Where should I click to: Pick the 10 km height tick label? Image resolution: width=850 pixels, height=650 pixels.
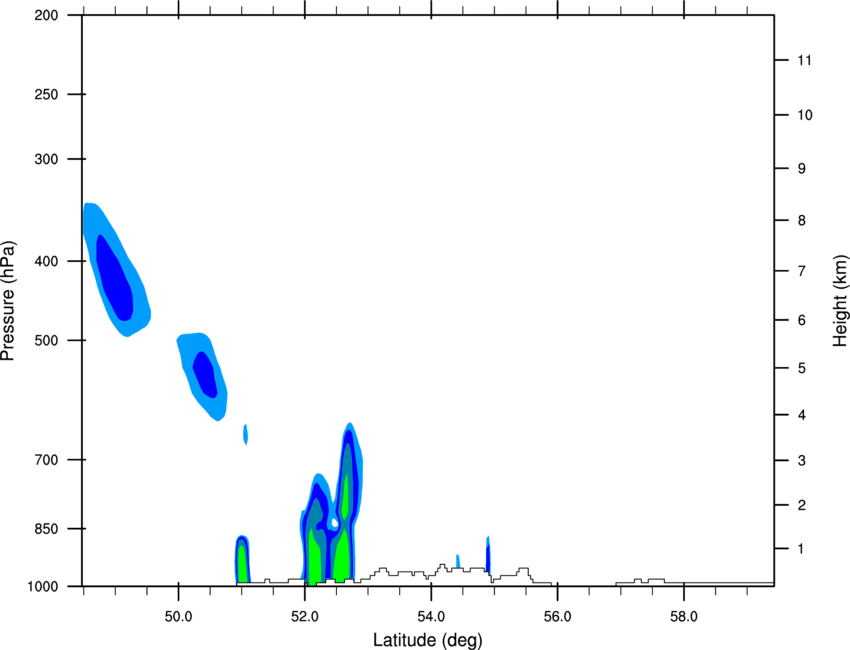pos(804,115)
